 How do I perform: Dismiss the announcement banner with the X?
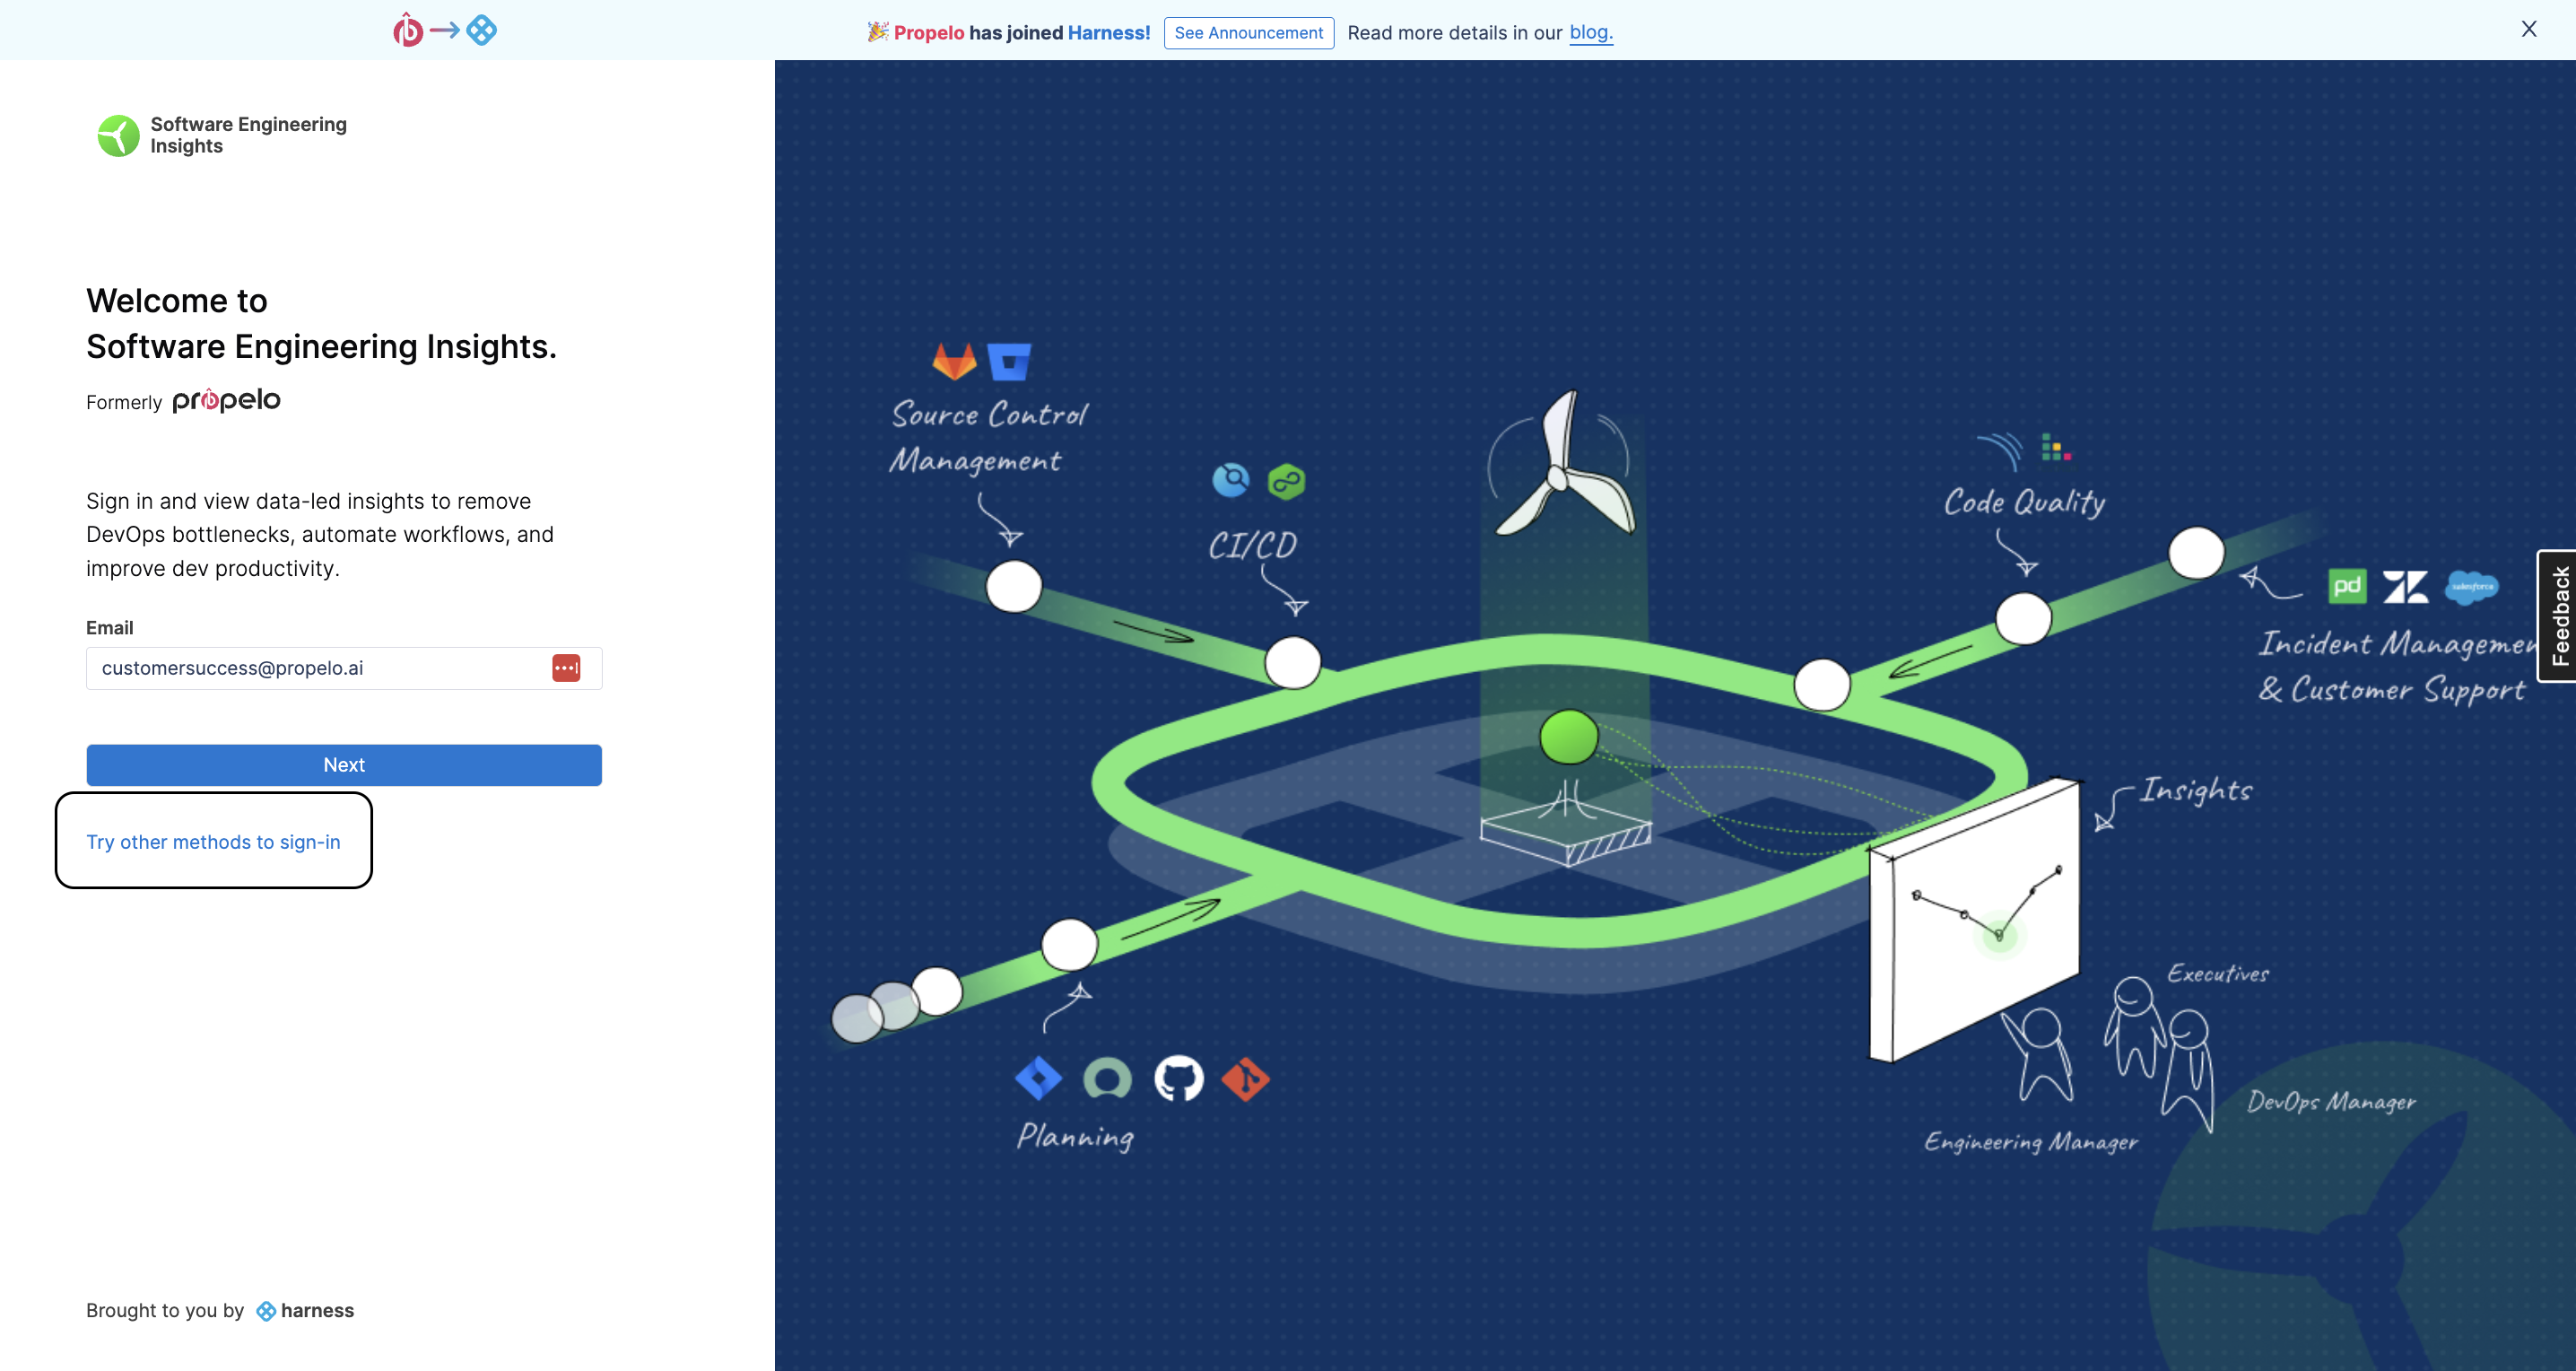2528,29
